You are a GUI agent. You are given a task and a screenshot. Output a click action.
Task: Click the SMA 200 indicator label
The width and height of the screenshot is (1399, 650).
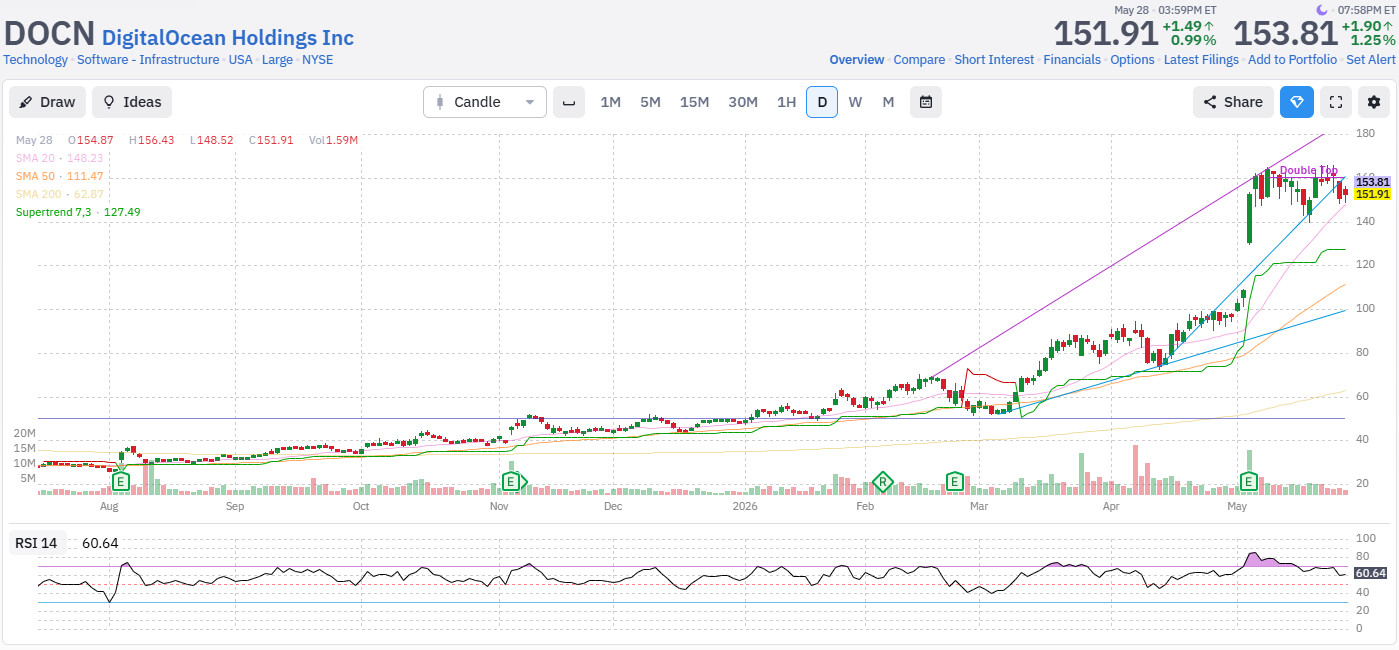[59, 194]
